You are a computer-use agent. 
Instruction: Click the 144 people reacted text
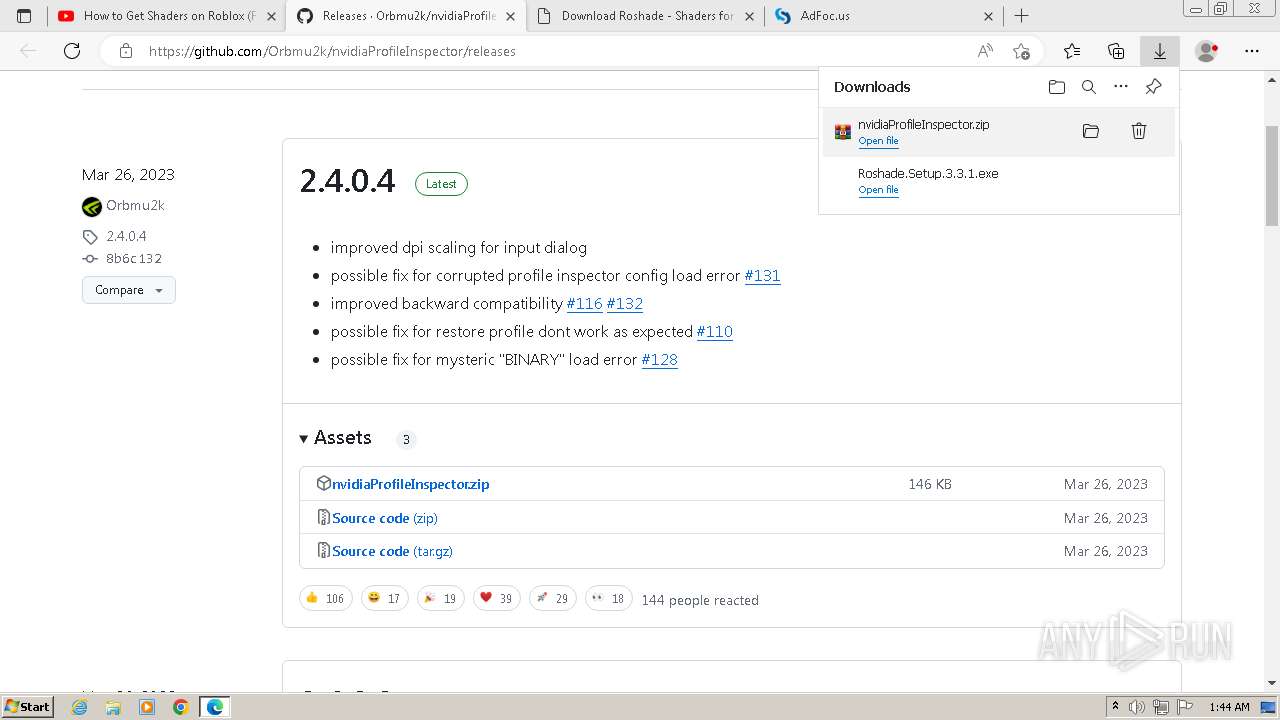tap(700, 600)
